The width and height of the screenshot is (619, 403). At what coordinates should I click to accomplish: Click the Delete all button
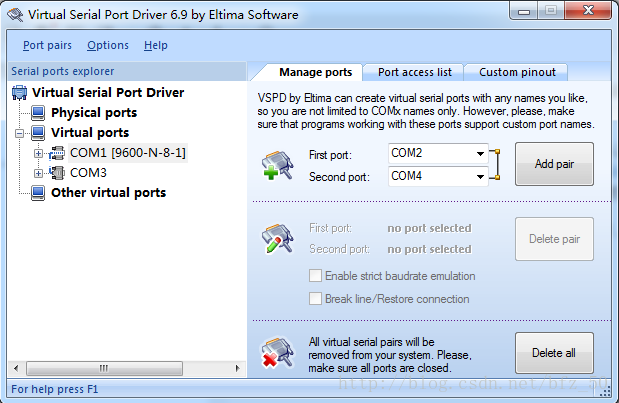[554, 353]
